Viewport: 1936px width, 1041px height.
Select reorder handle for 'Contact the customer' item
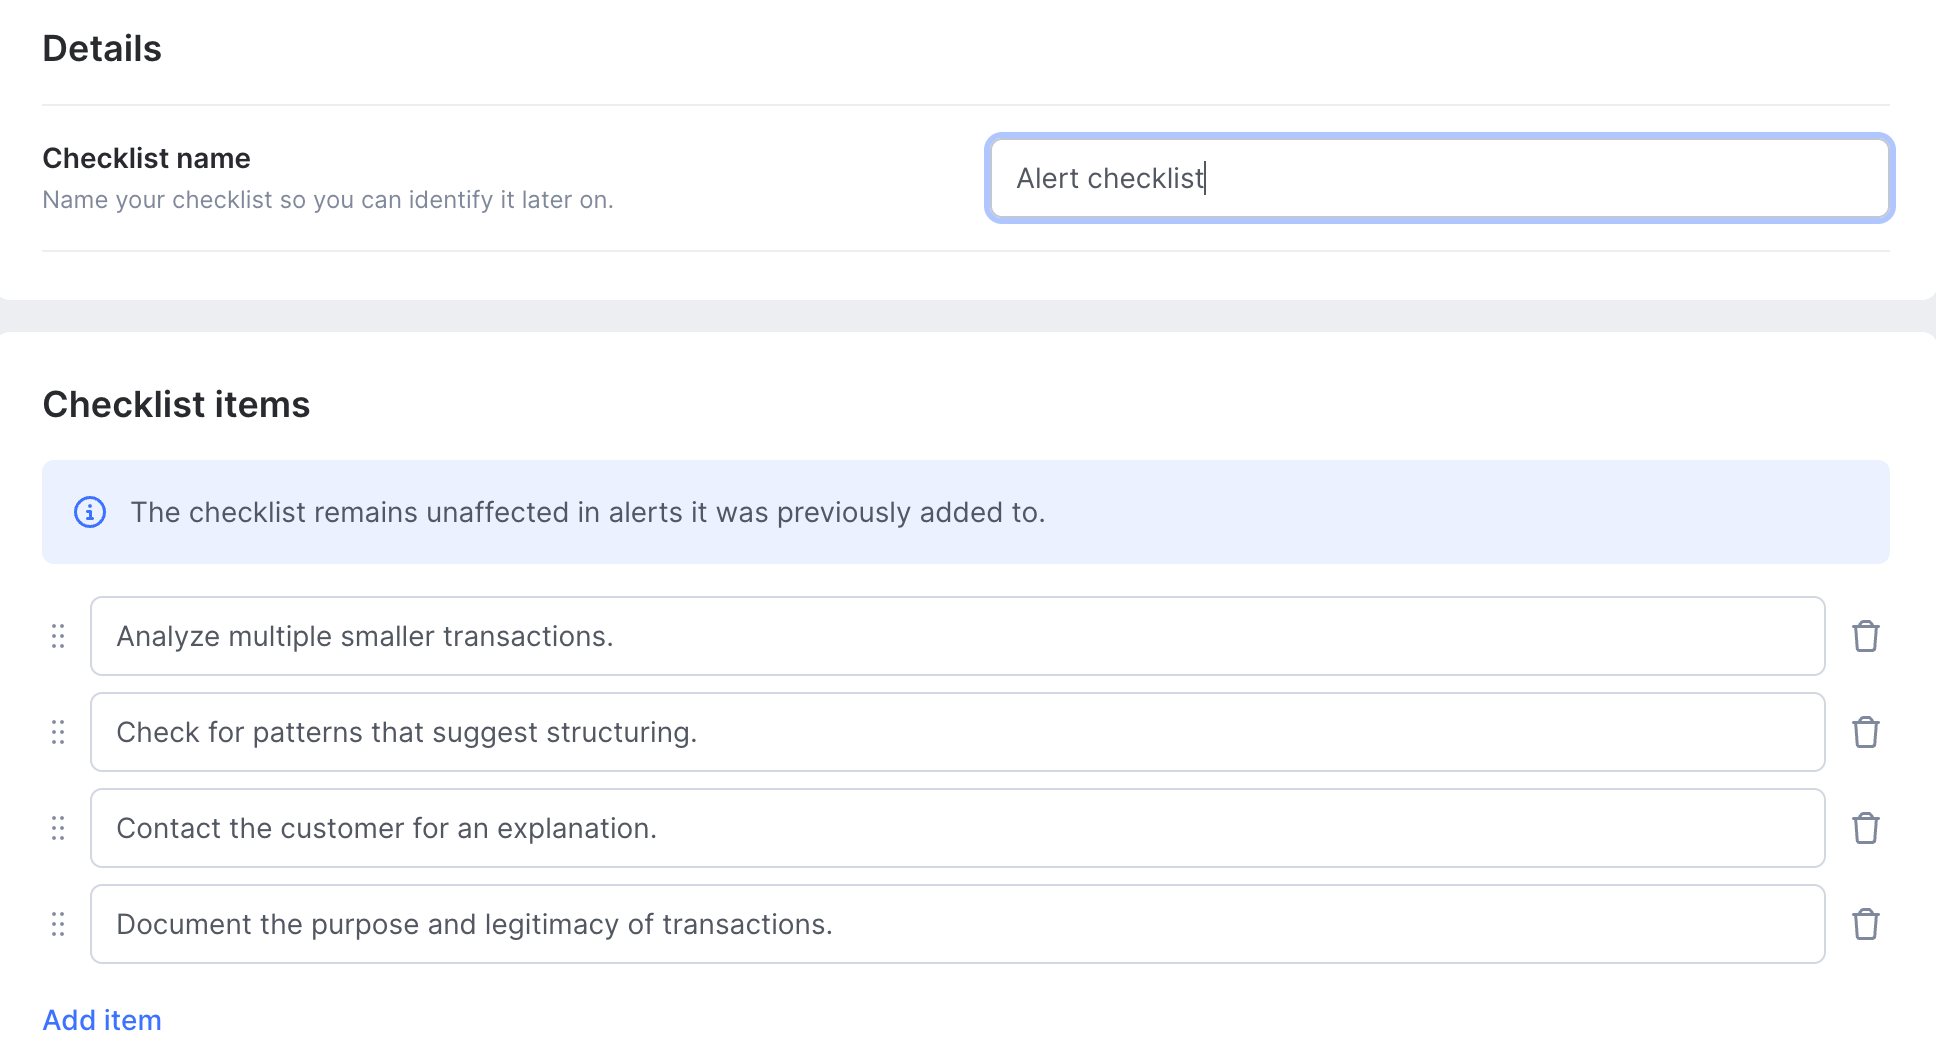click(x=58, y=828)
